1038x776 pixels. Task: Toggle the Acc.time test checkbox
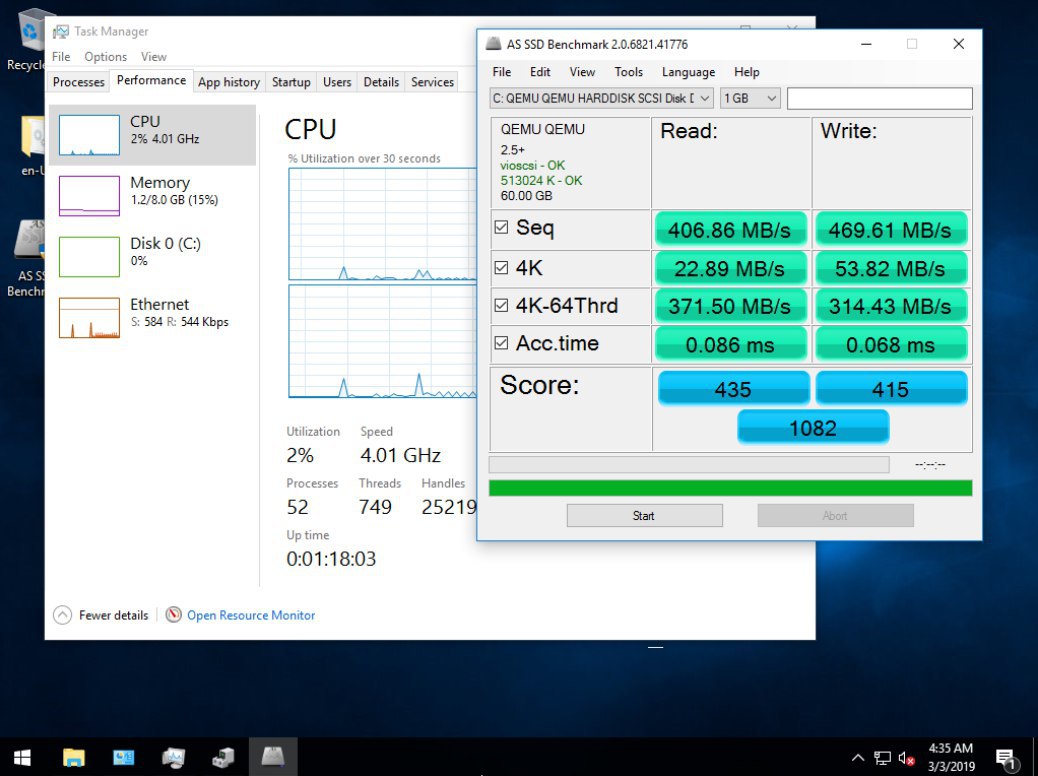501,344
